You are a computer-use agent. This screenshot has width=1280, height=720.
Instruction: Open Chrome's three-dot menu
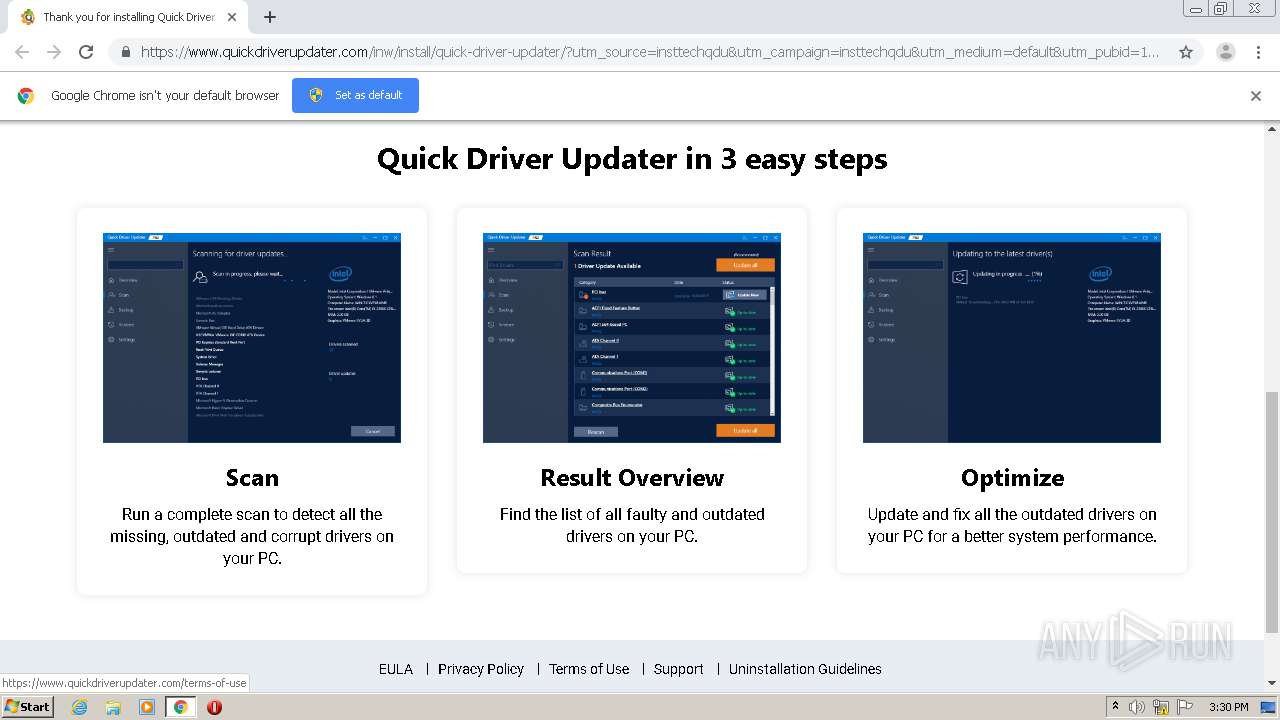point(1258,52)
